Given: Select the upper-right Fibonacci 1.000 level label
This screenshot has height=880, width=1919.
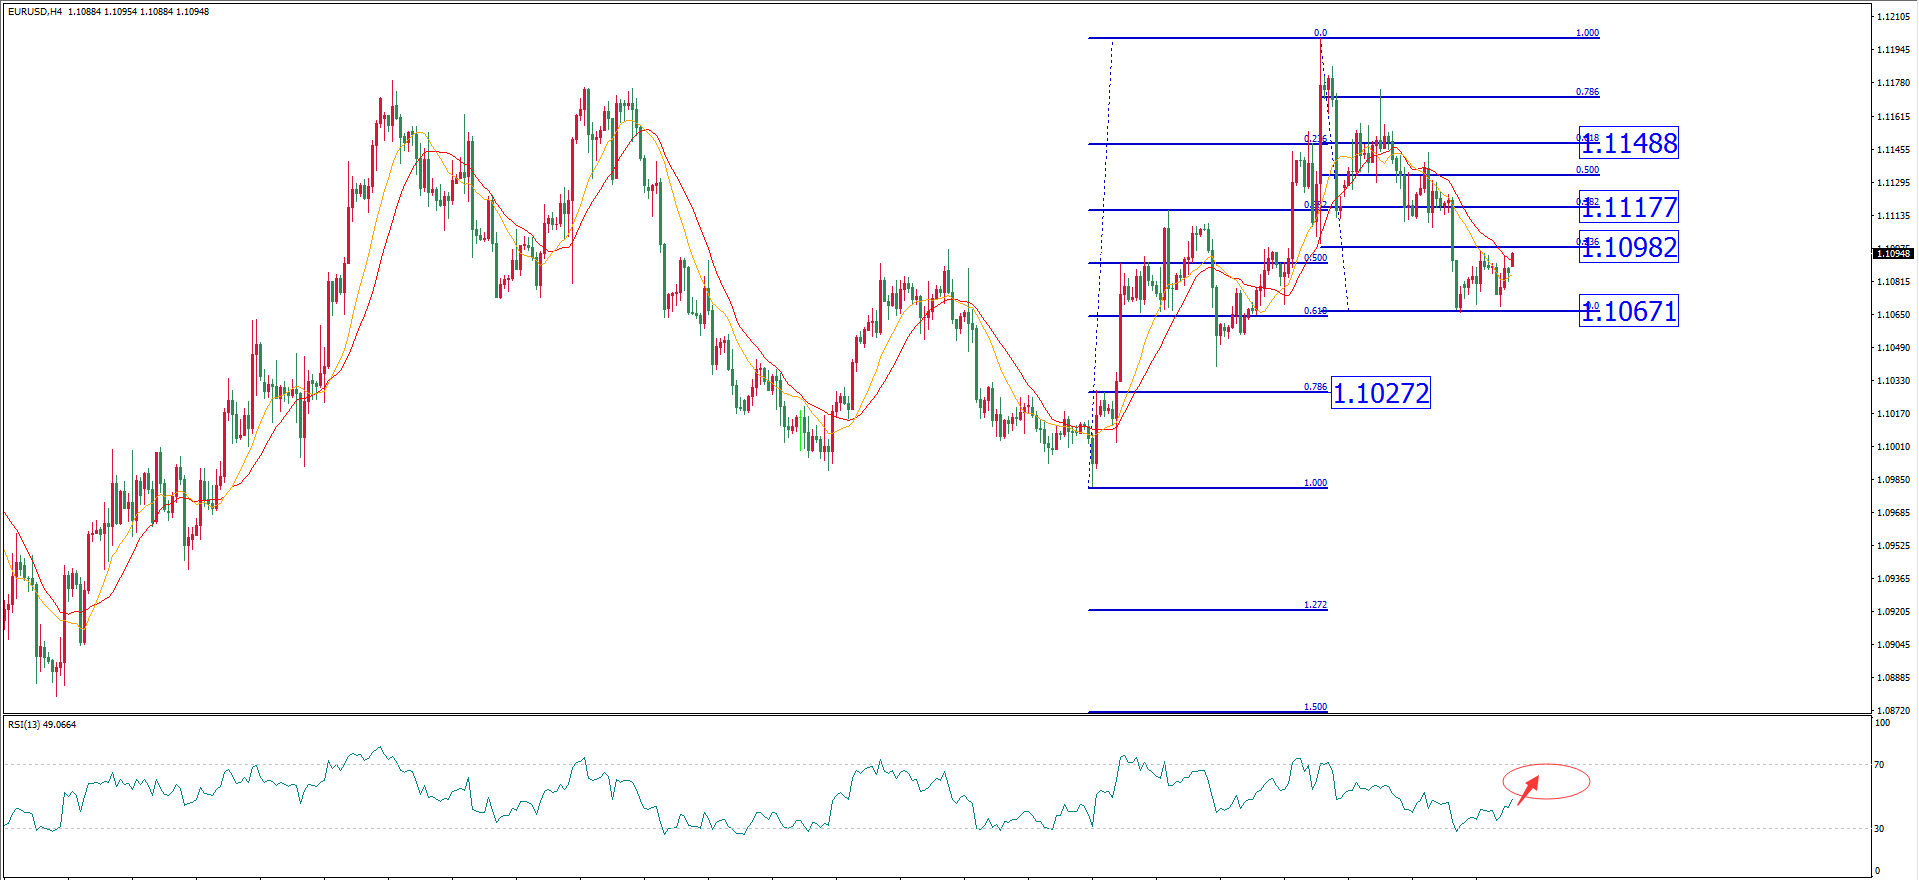Looking at the screenshot, I should (1587, 33).
